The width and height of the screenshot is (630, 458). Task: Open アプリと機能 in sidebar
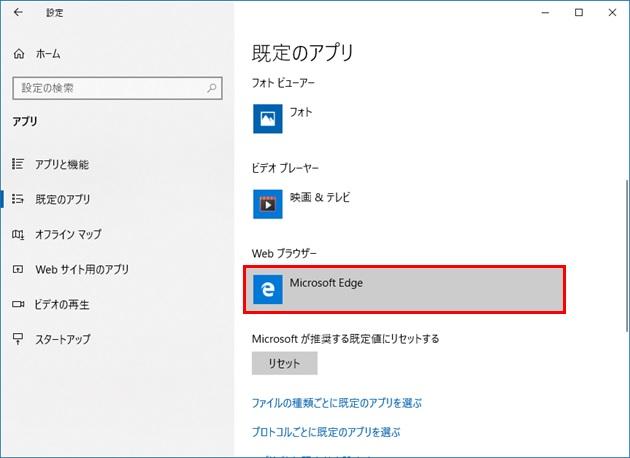(x=62, y=164)
